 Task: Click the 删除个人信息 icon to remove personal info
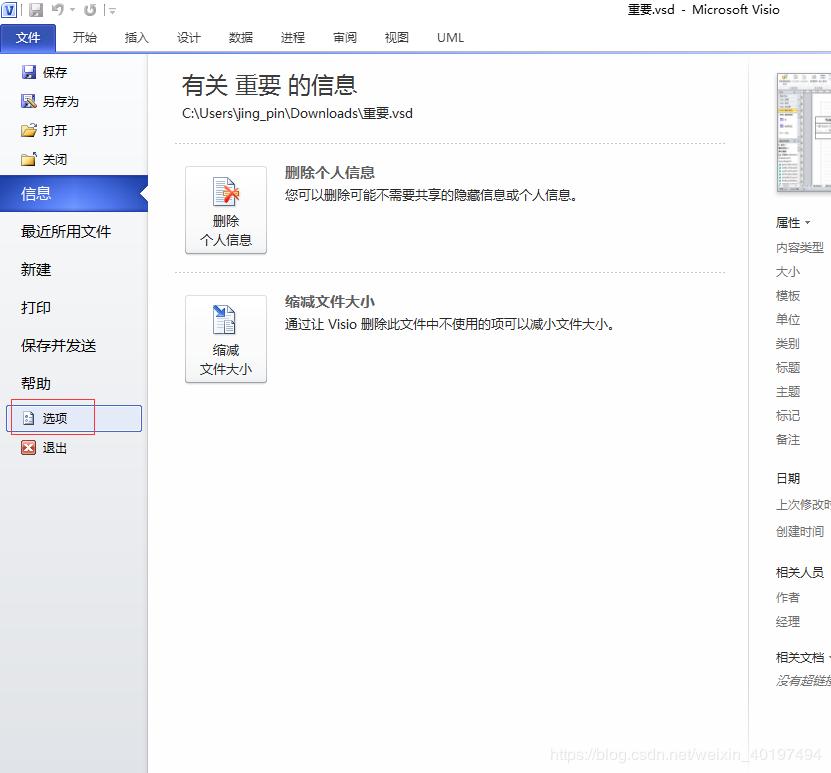[225, 209]
